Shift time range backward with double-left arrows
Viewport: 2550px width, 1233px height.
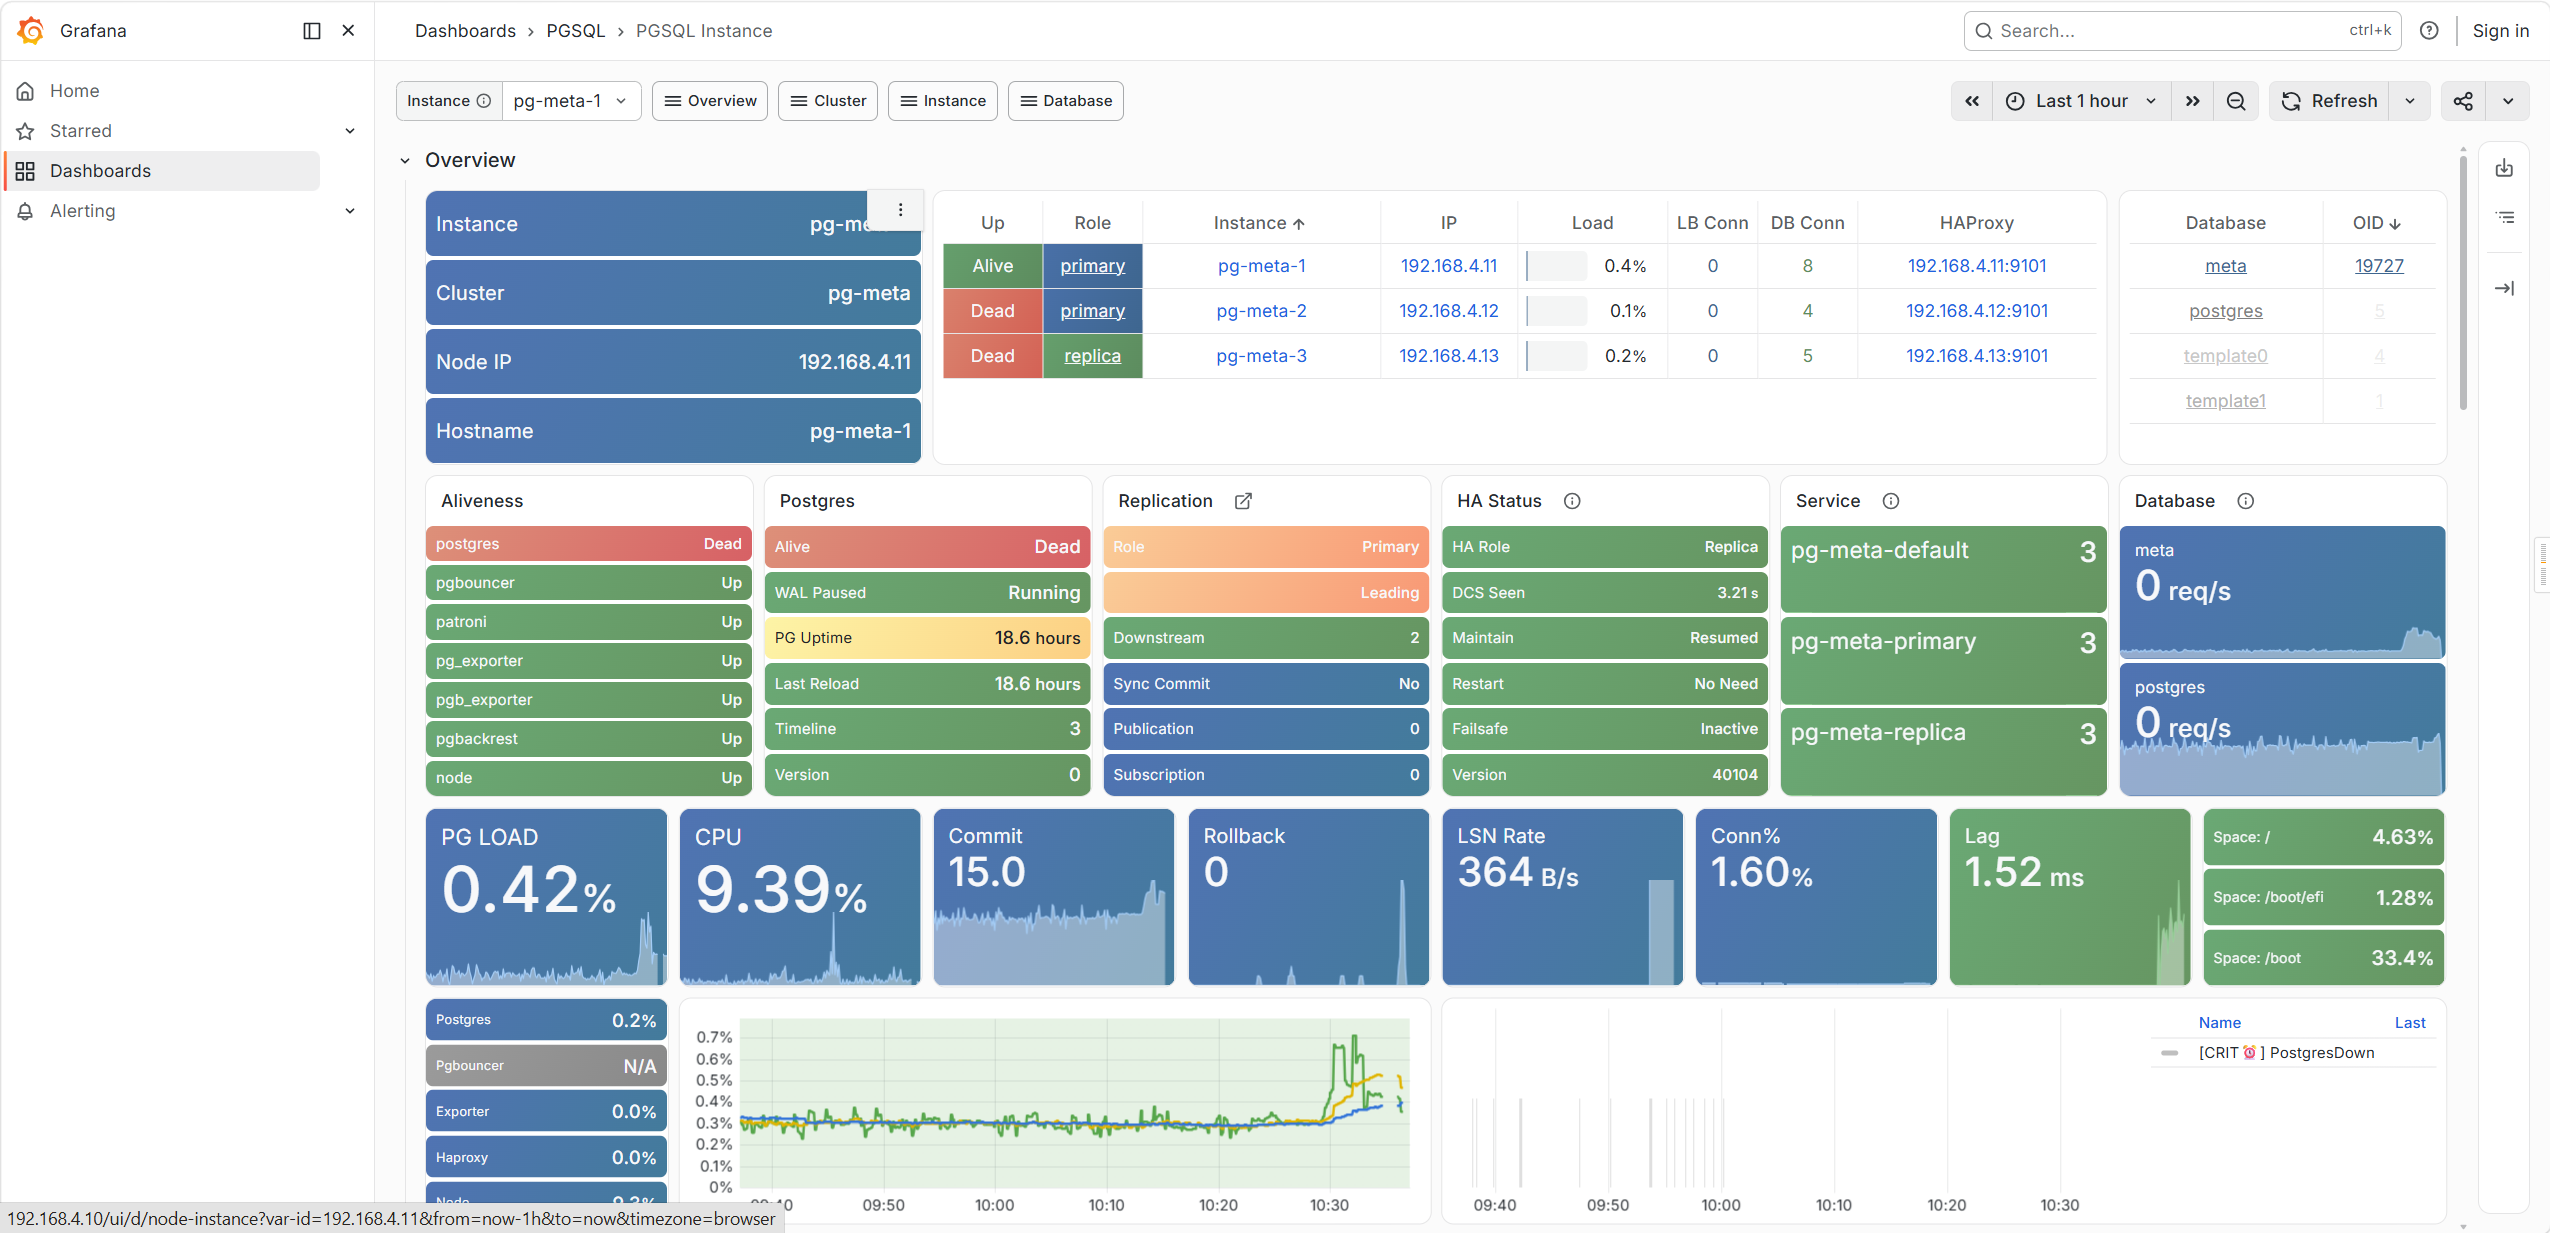click(1972, 101)
